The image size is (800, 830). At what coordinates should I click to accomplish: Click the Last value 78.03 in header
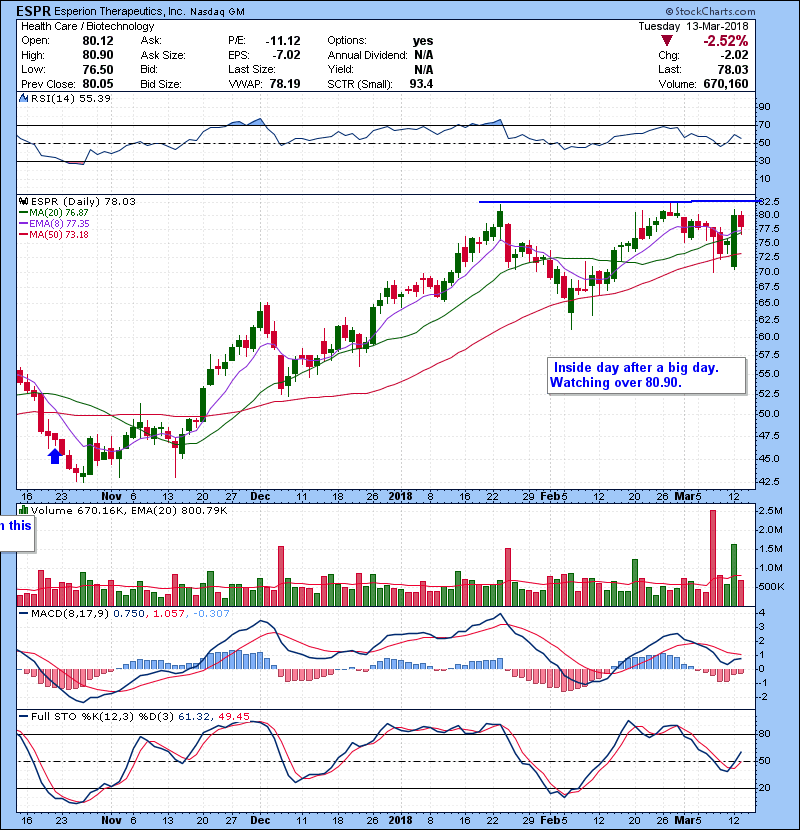tap(733, 69)
